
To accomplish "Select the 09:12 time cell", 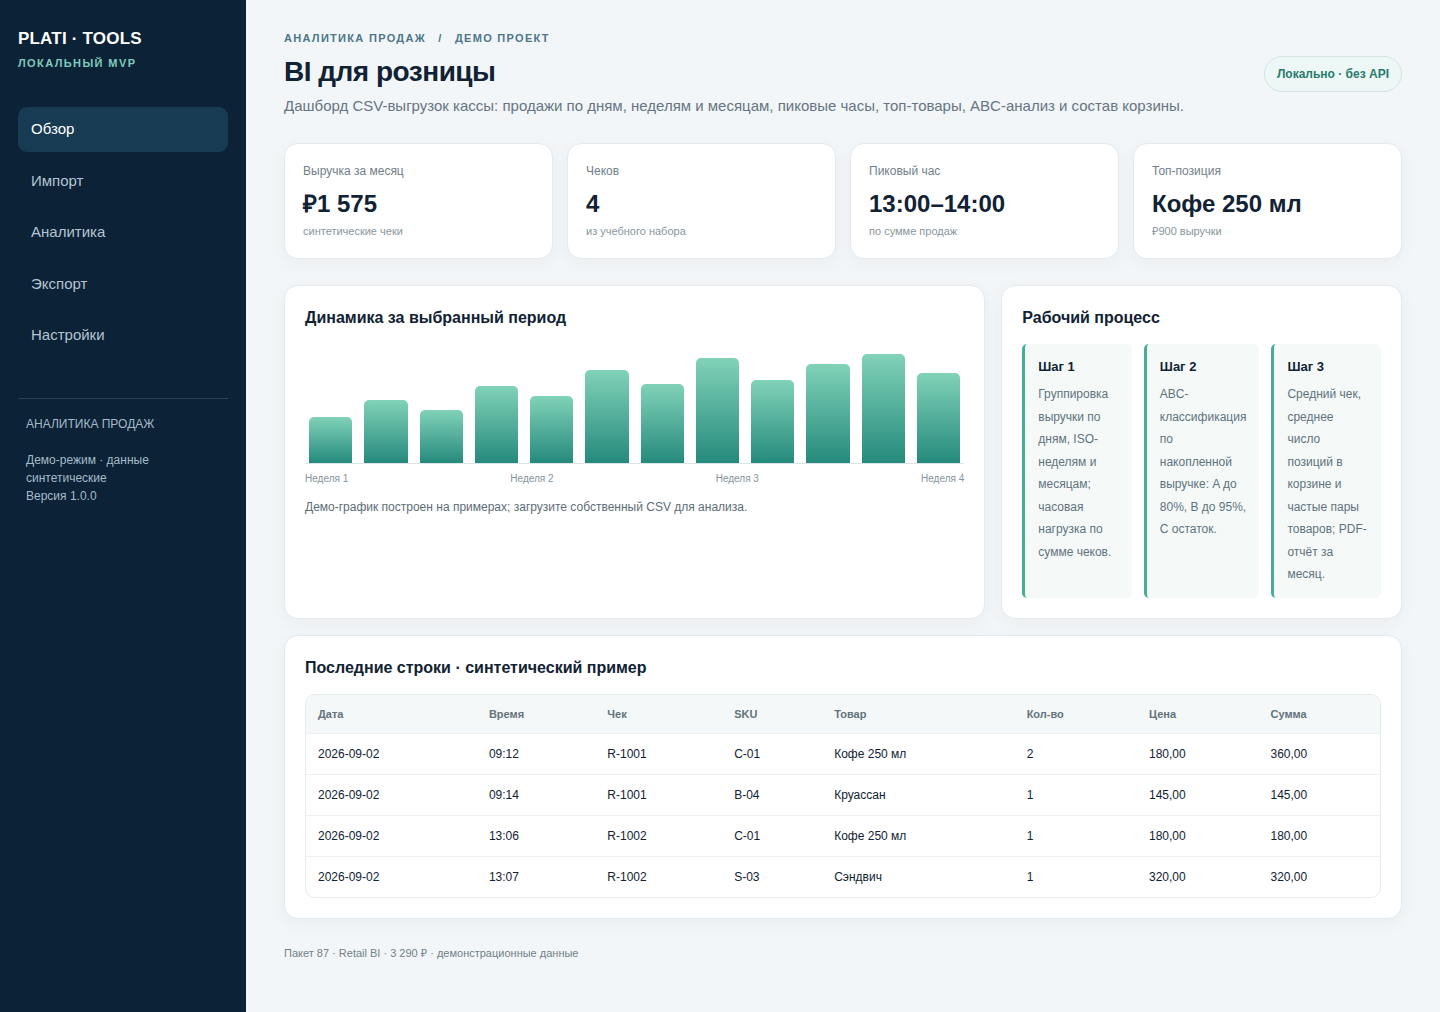I will coord(504,754).
